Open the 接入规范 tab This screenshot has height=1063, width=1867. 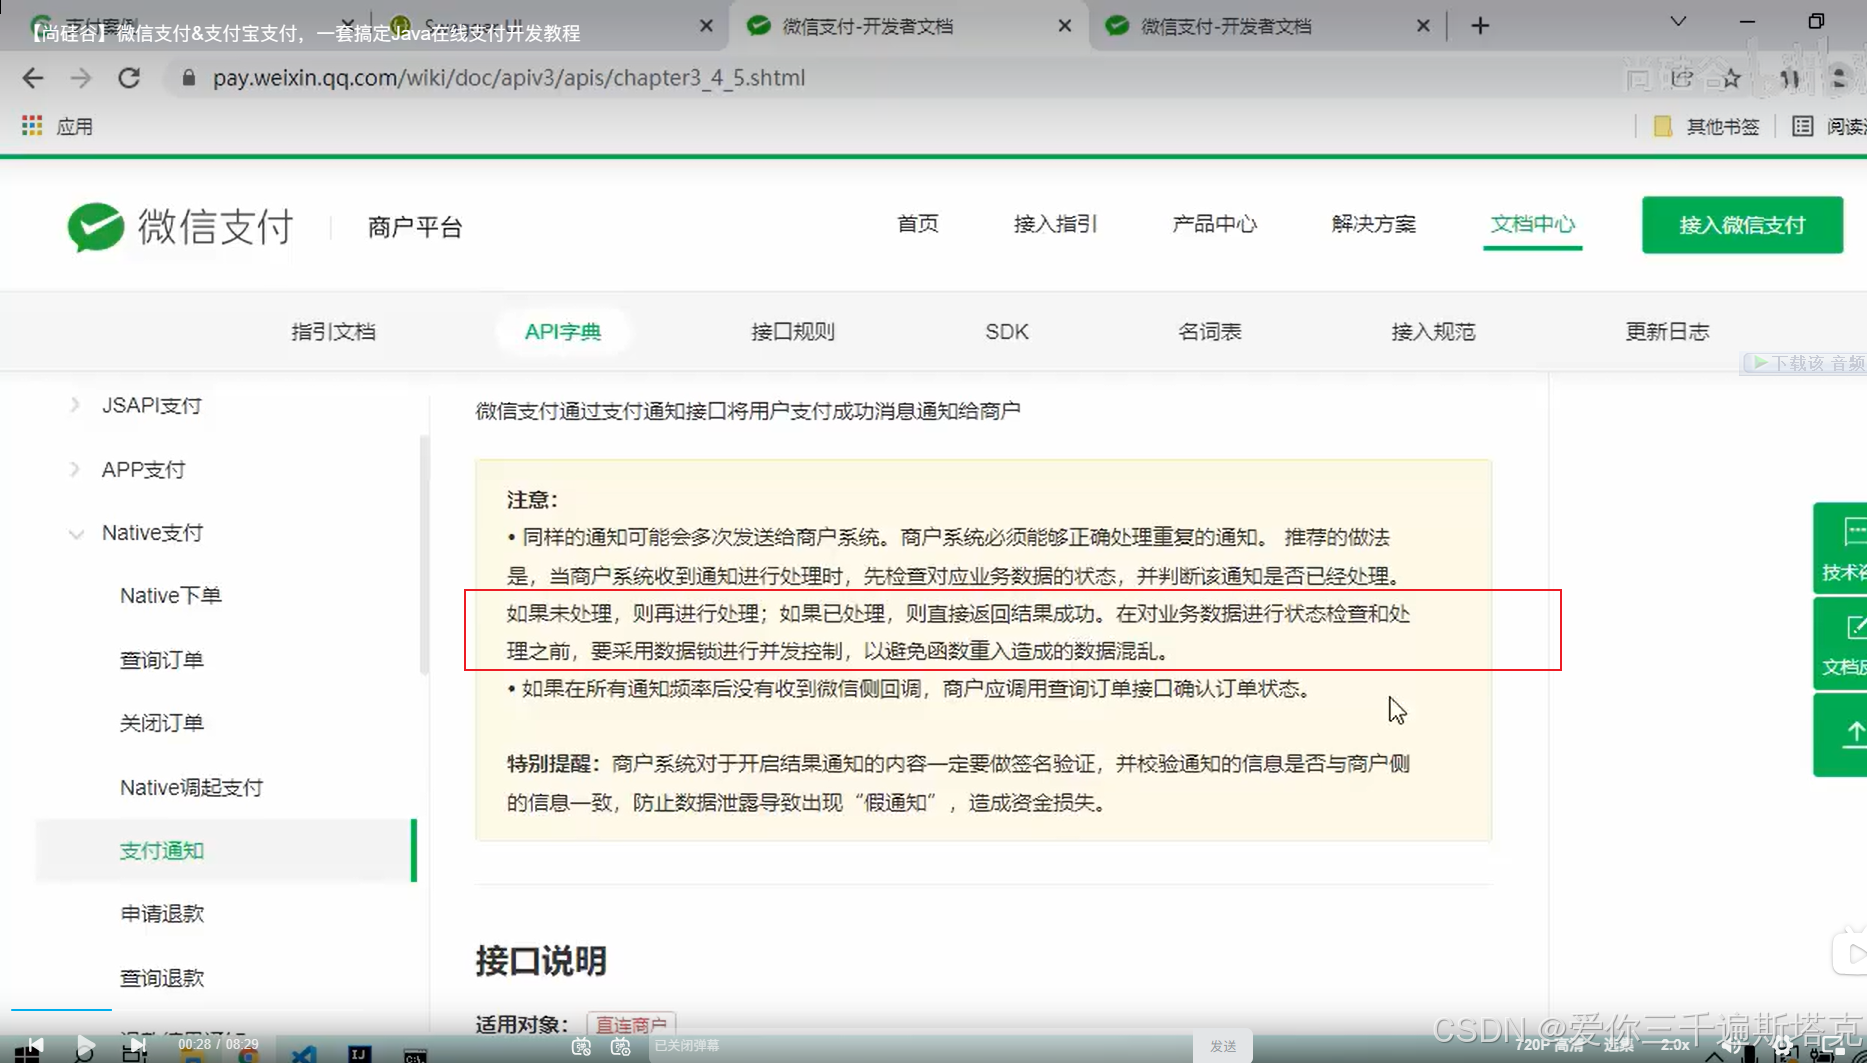[1433, 332]
